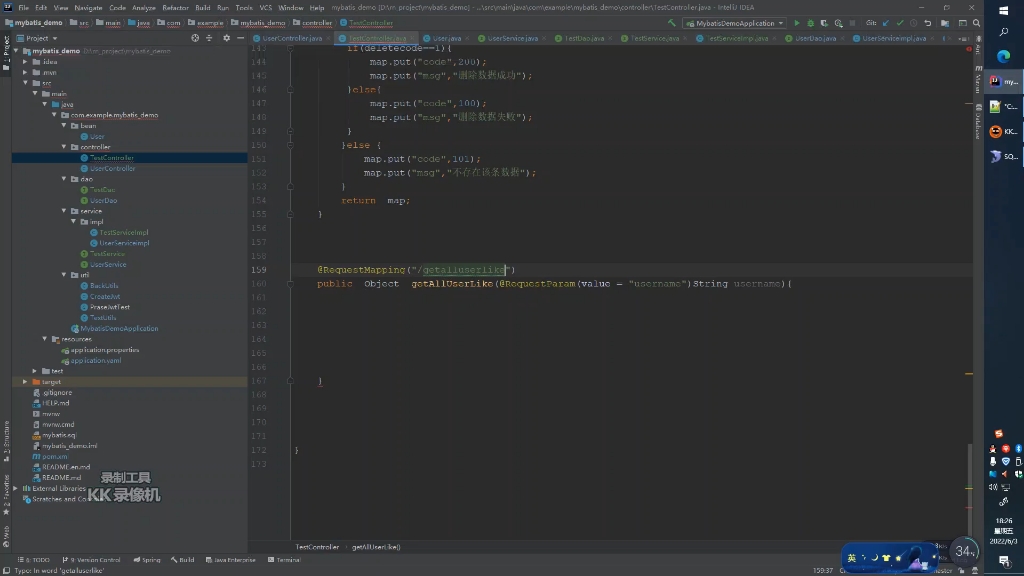Expand the target folder
Screen dimensions: 1024x576
pos(25,381)
